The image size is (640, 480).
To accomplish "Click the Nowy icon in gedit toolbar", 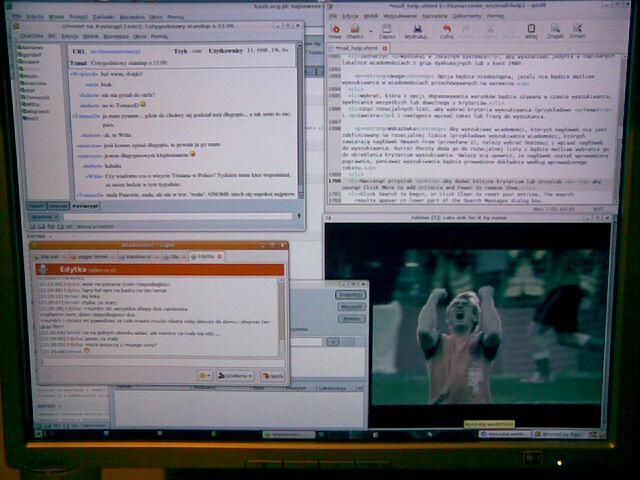I will [x=336, y=31].
